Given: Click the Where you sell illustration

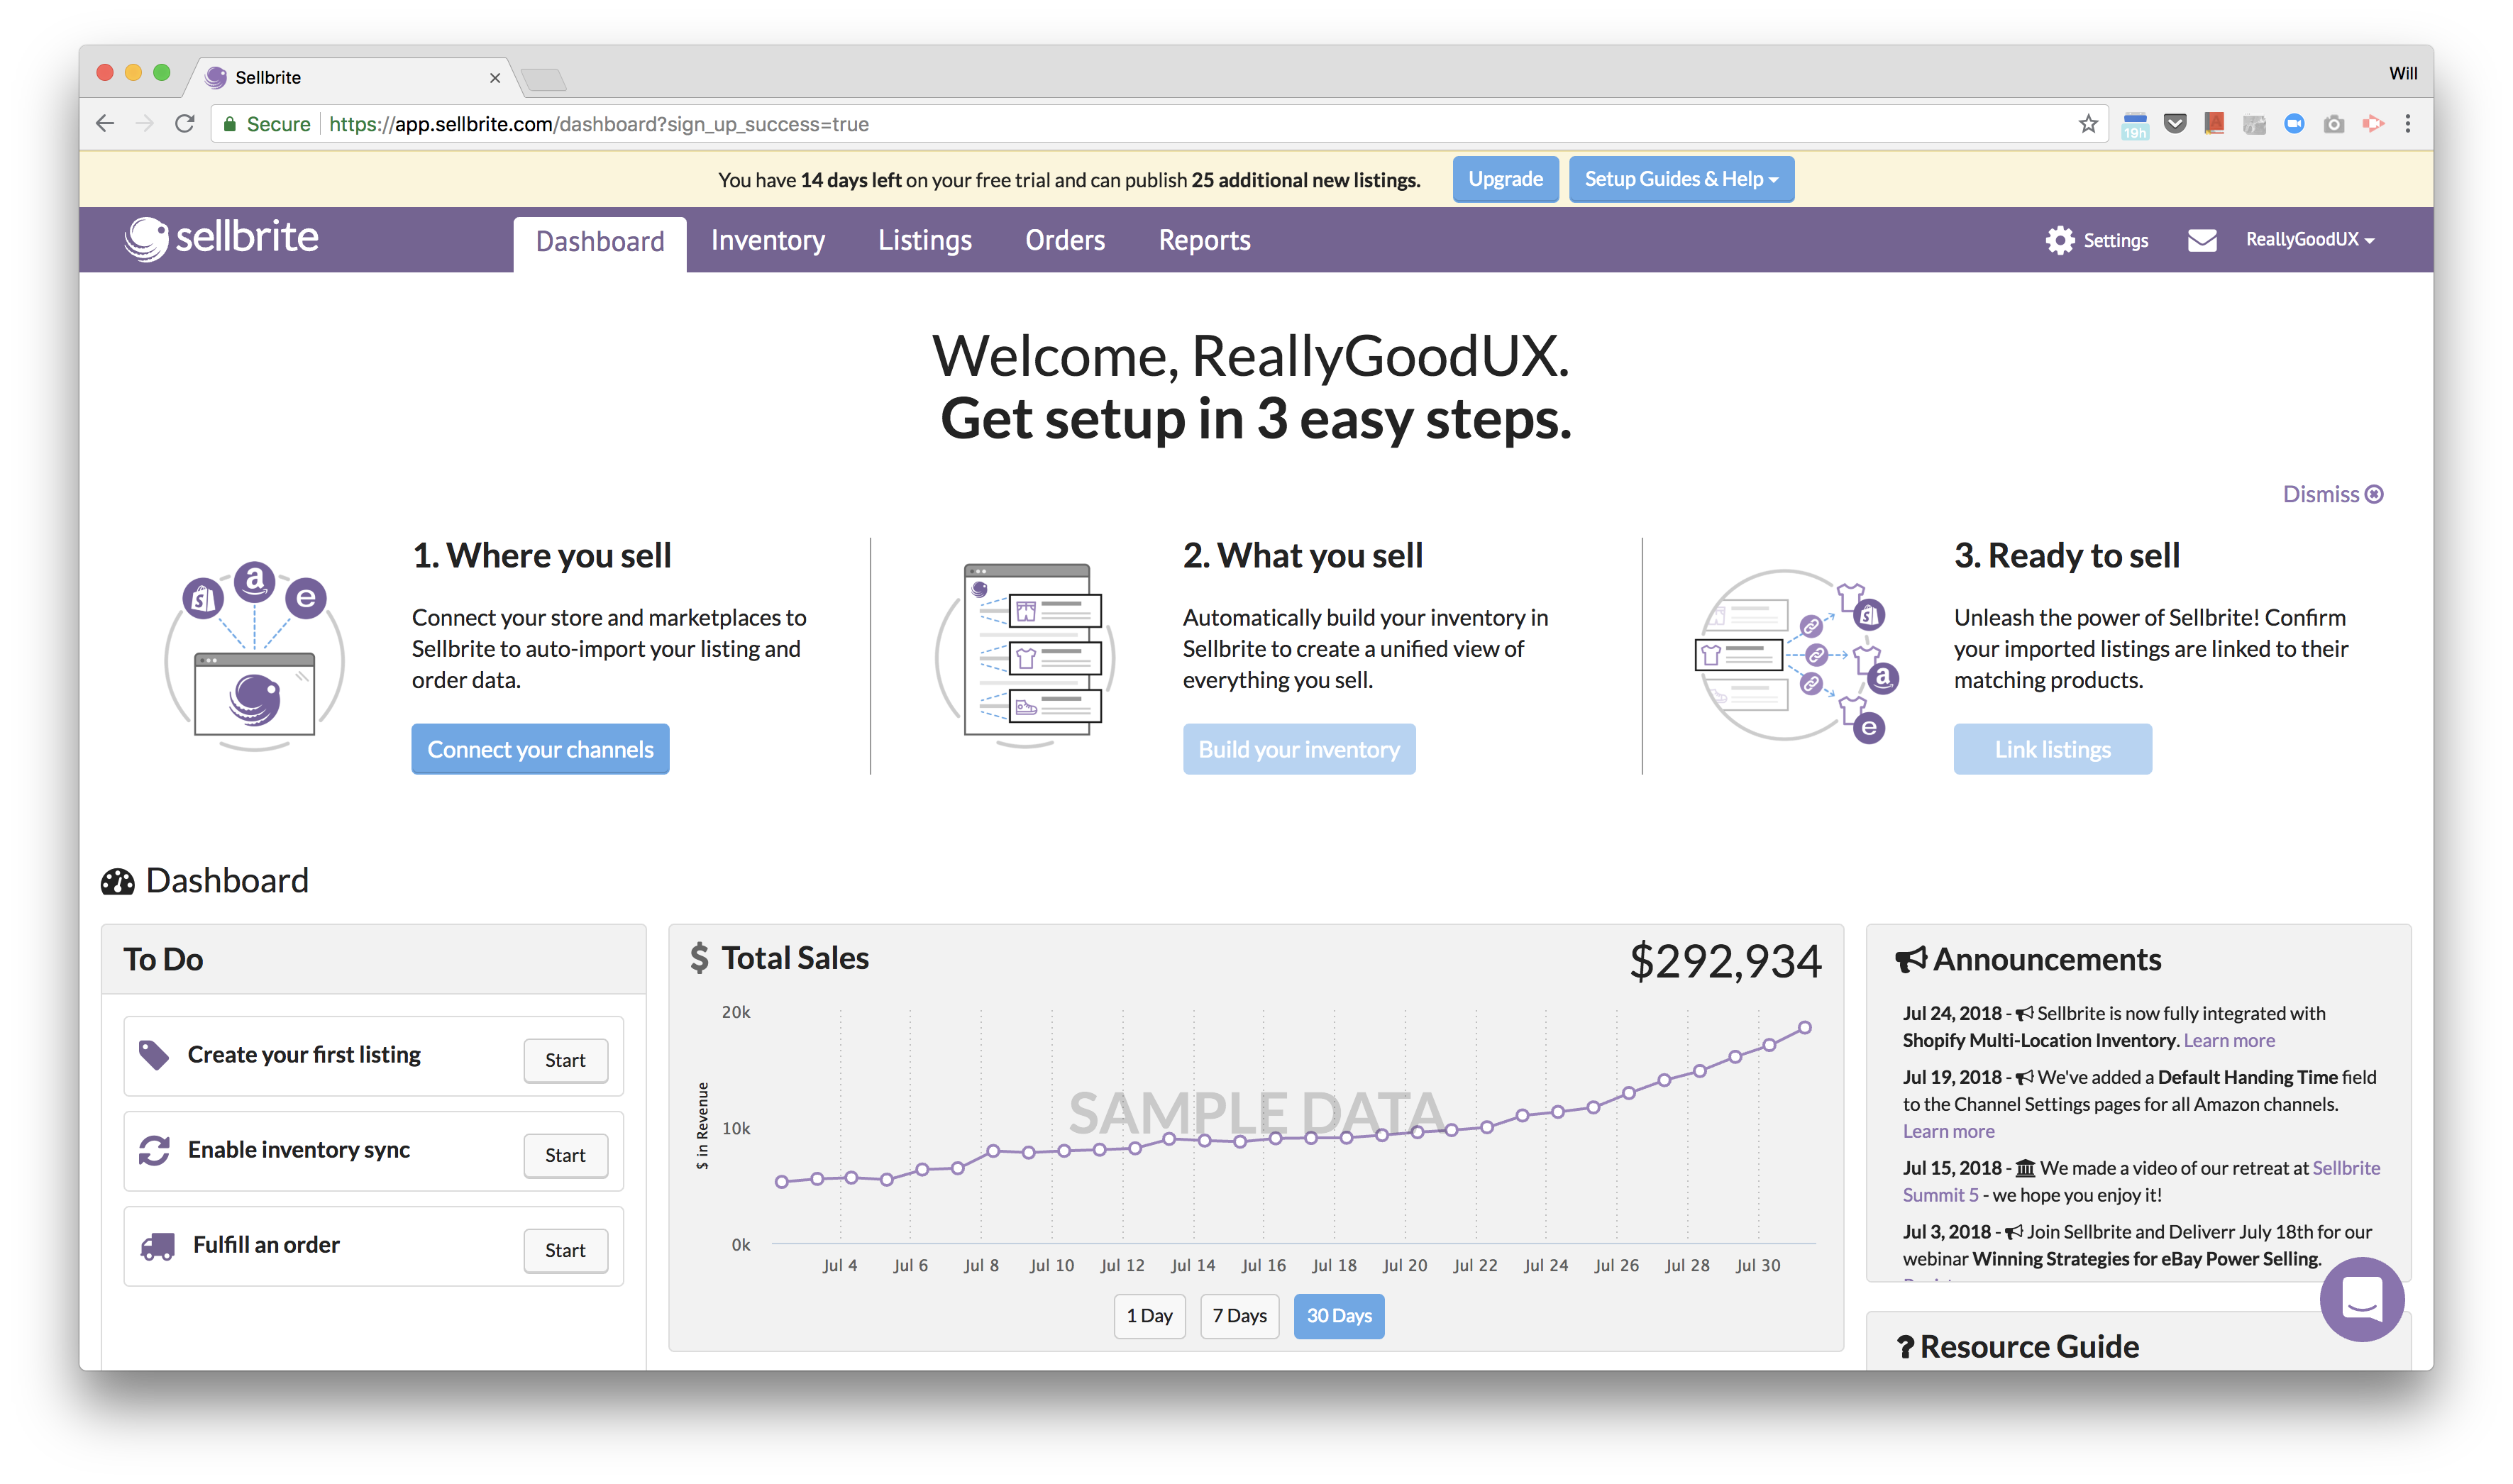Looking at the screenshot, I should pyautogui.click(x=254, y=656).
